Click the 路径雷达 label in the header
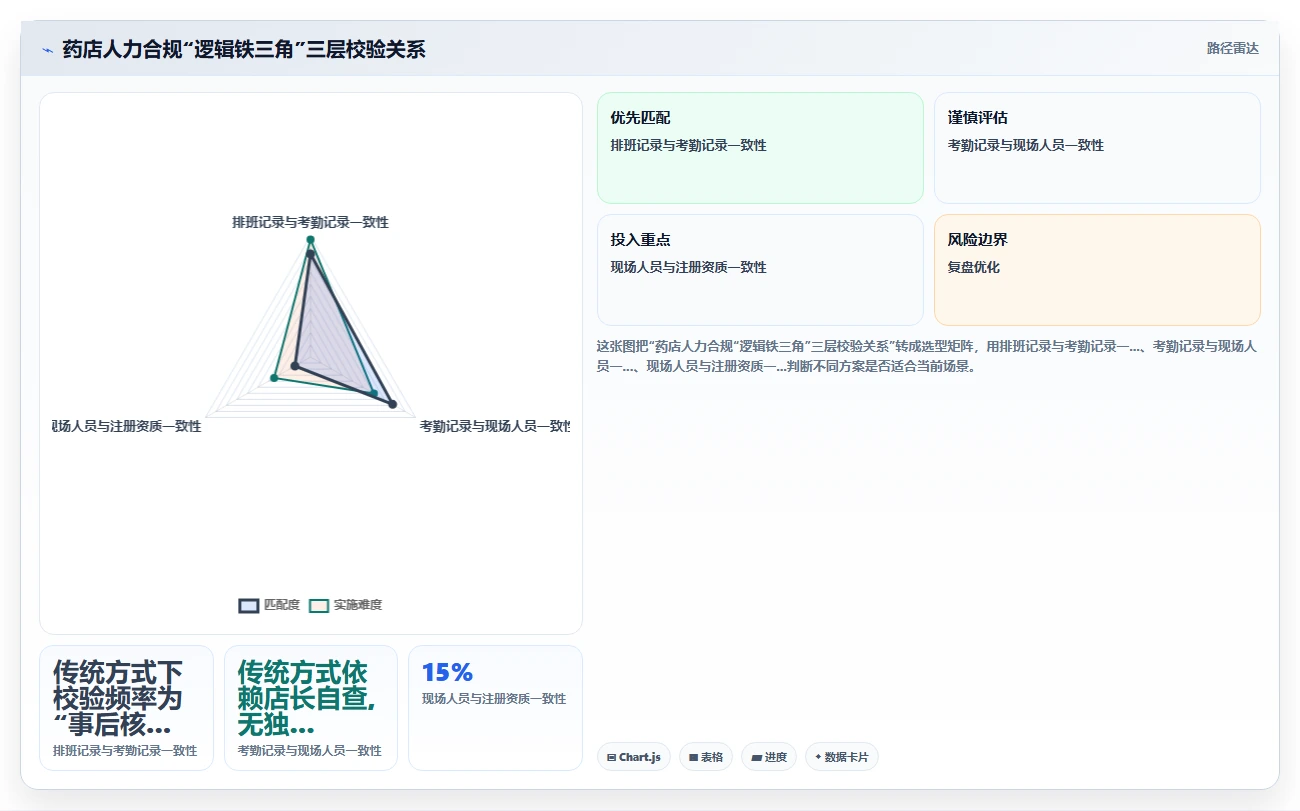Viewport: 1300px width, 811px height. (x=1232, y=48)
